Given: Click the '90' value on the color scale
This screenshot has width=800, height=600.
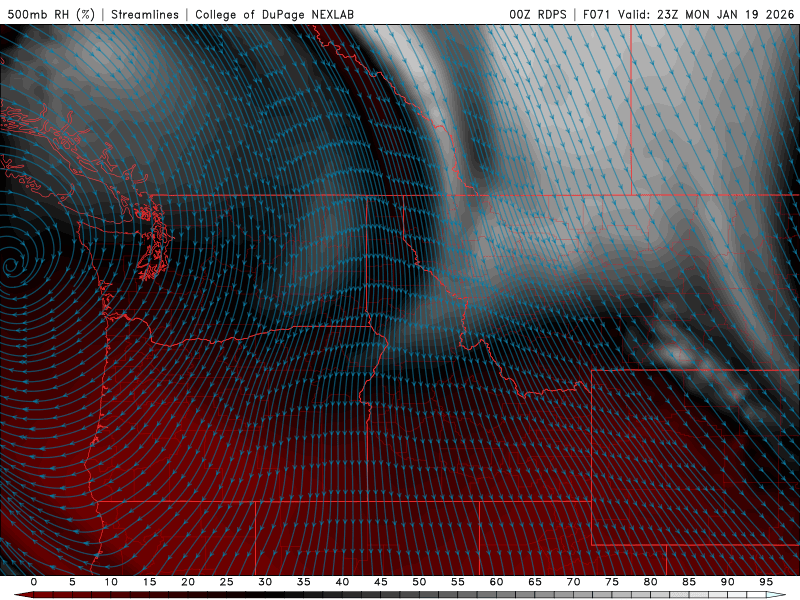Looking at the screenshot, I should 727,582.
